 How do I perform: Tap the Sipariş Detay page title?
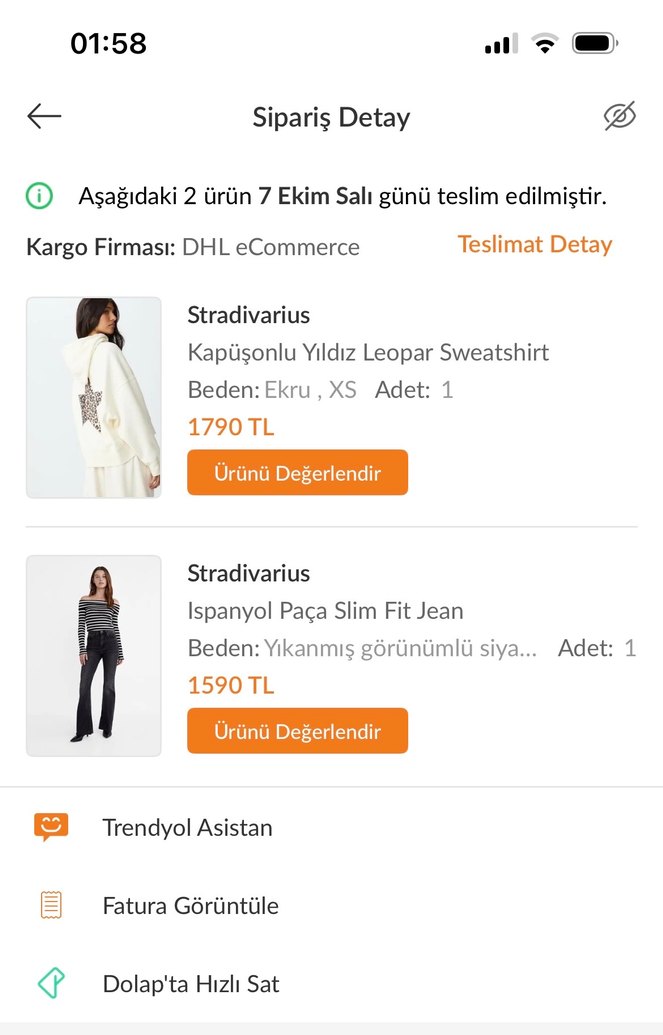[331, 117]
